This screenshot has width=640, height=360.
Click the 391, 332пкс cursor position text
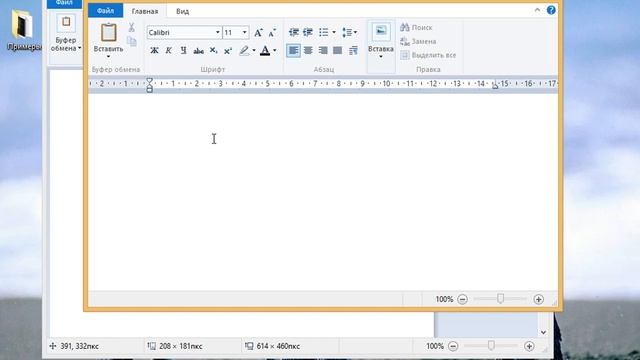80,346
